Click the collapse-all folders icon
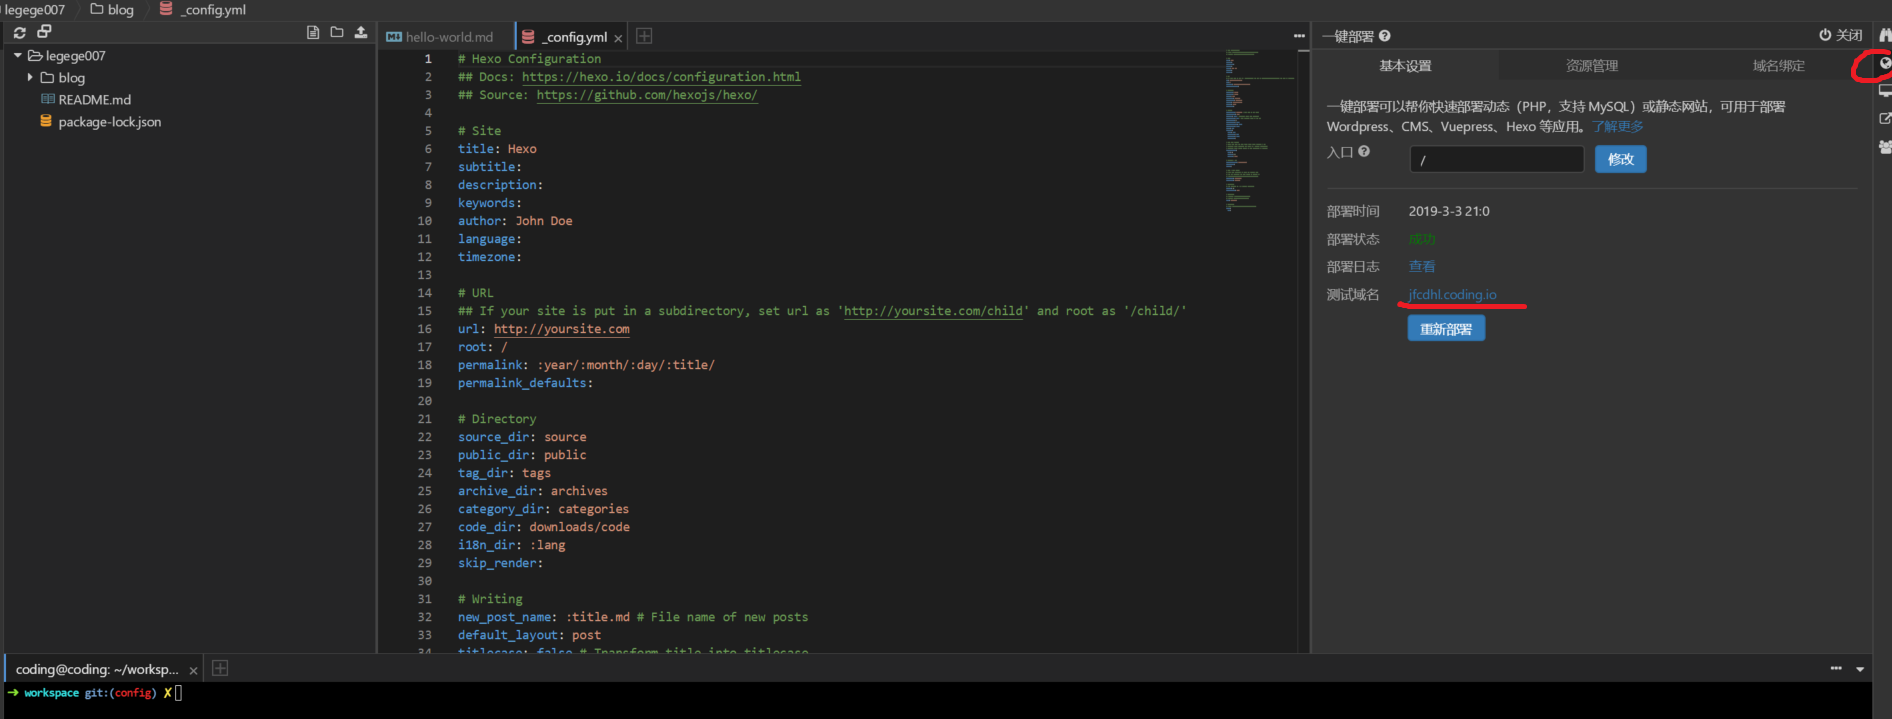The width and height of the screenshot is (1892, 719). [x=44, y=33]
